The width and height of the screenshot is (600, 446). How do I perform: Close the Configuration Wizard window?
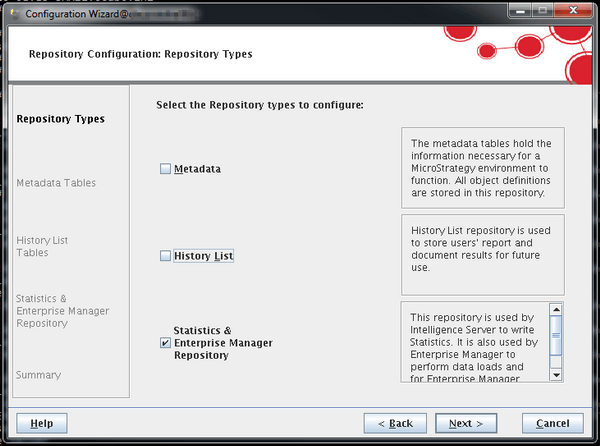575,9
